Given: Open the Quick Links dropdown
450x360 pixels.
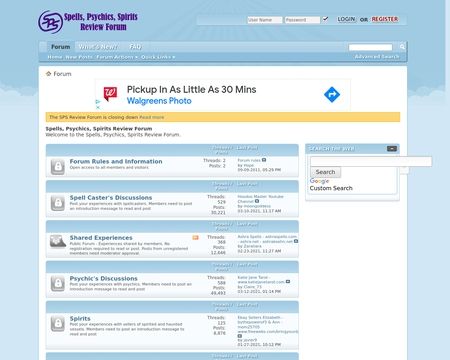Looking at the screenshot, I should 158,57.
